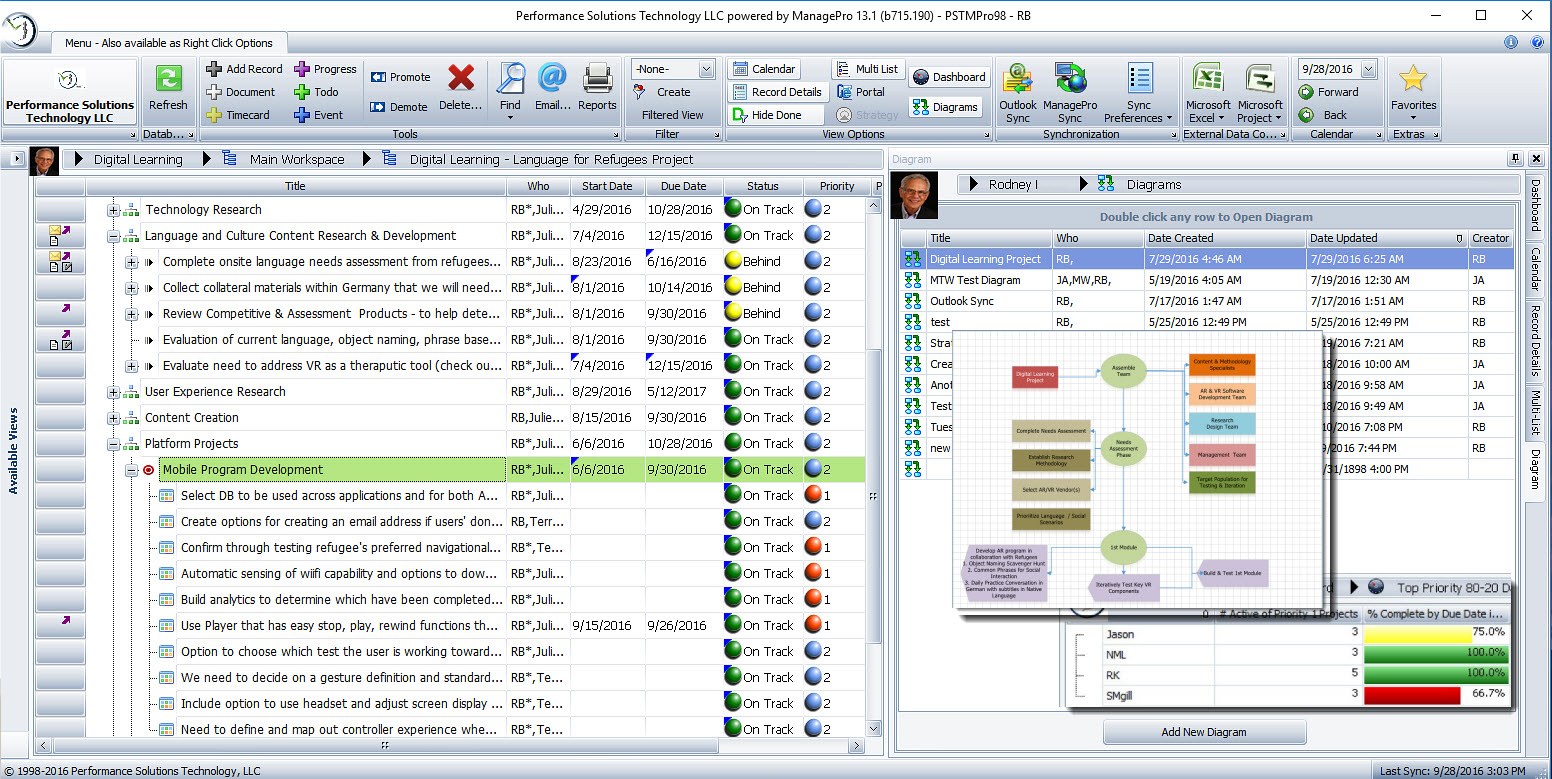Open the Menu right-click options tab
The image size is (1552, 779).
coord(168,43)
